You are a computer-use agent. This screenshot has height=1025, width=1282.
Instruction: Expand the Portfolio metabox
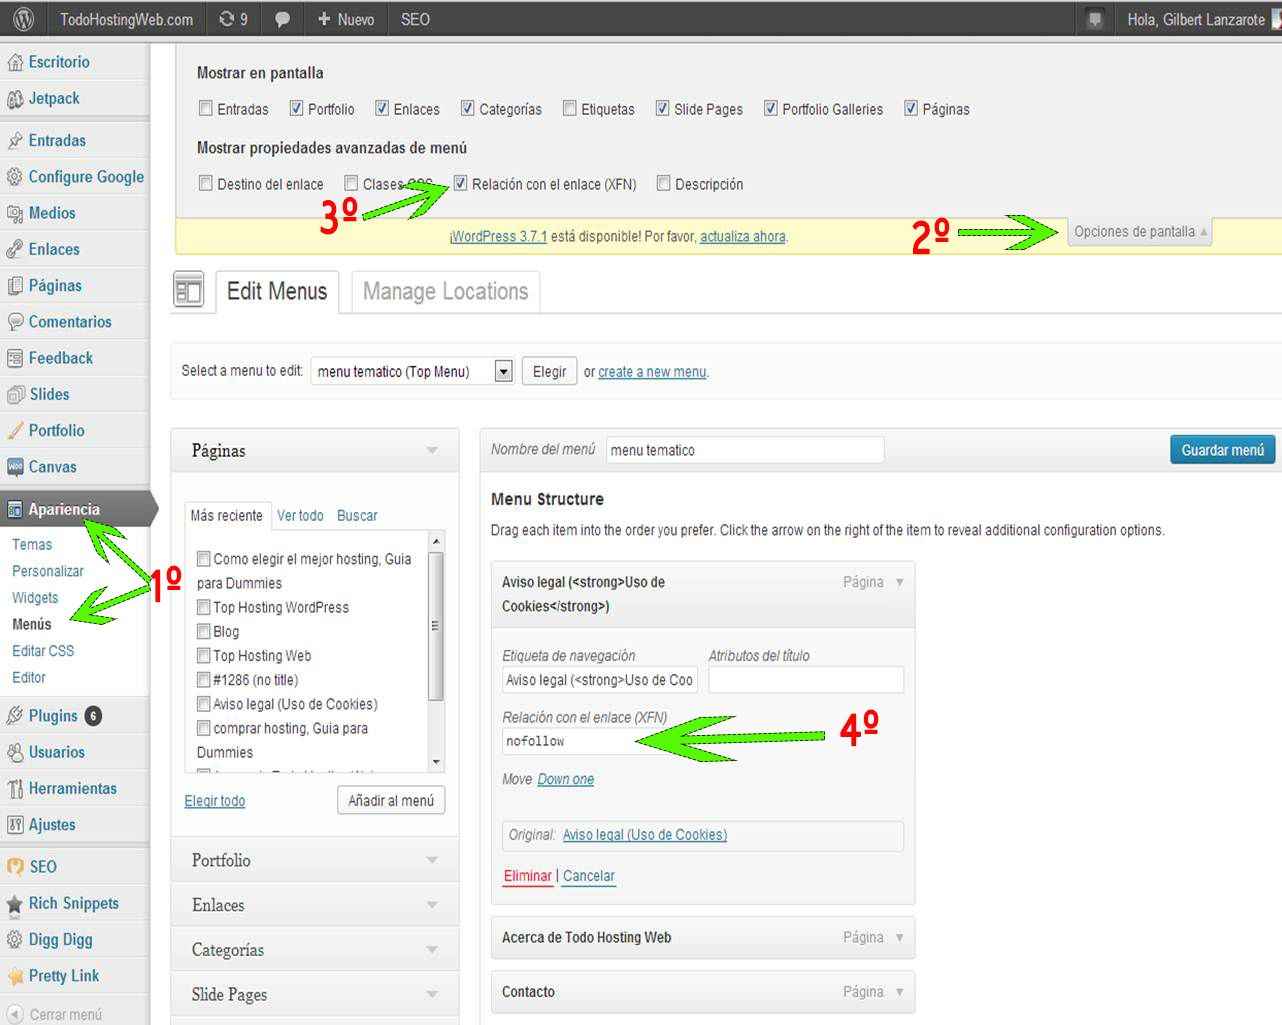315,860
